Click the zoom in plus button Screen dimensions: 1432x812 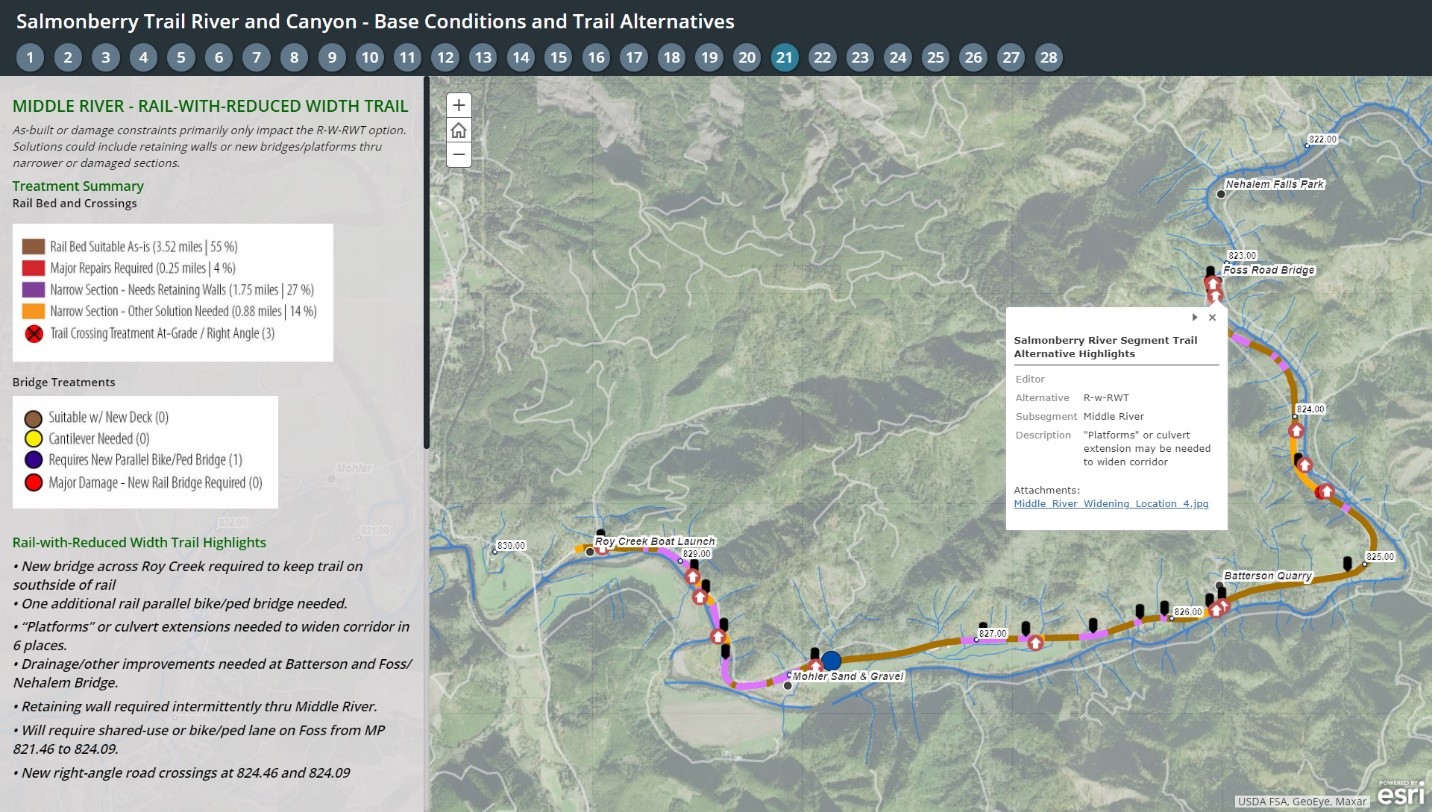[x=458, y=105]
